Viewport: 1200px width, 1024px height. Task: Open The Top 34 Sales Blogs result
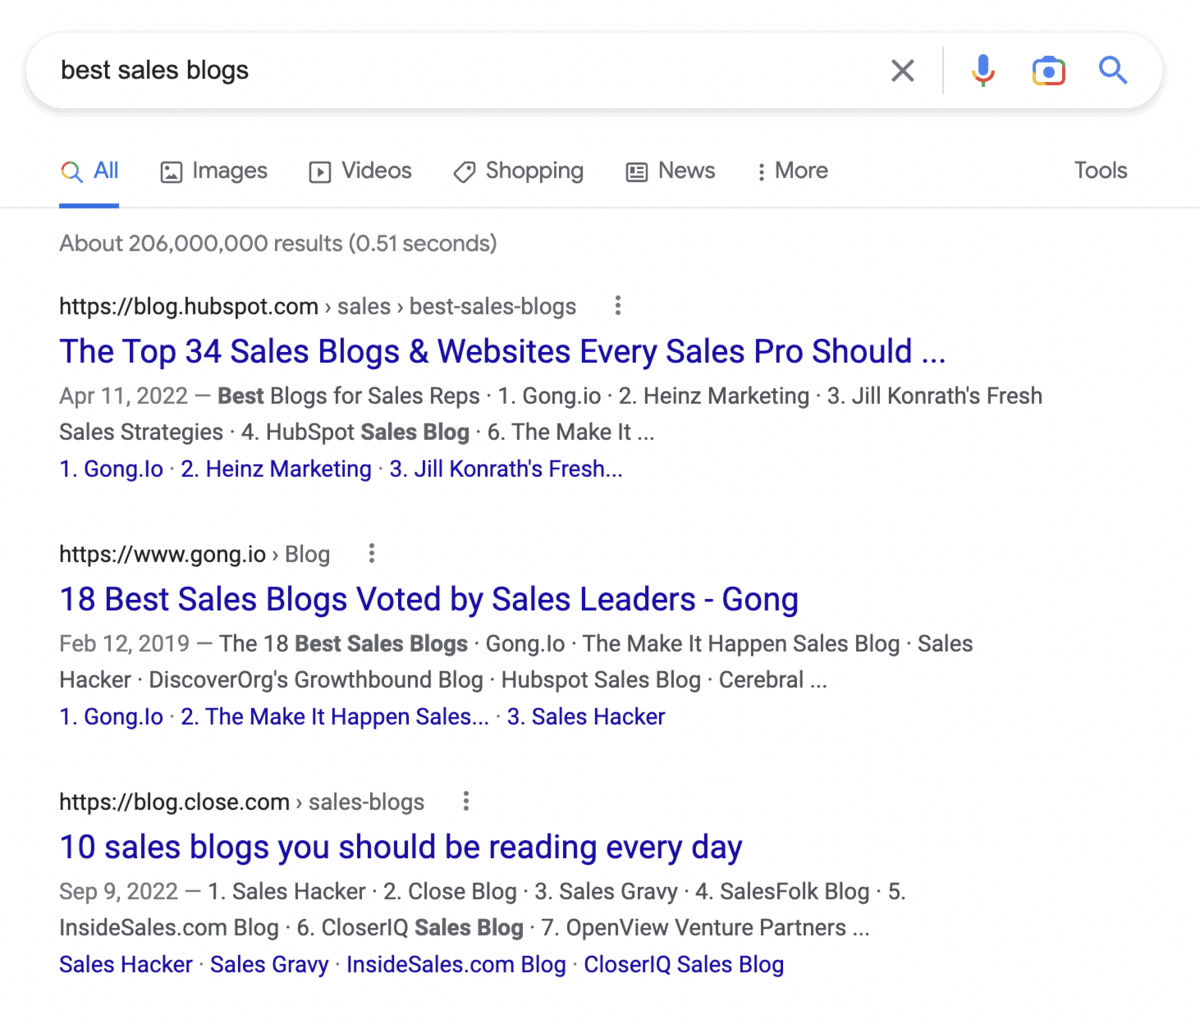pyautogui.click(x=502, y=351)
